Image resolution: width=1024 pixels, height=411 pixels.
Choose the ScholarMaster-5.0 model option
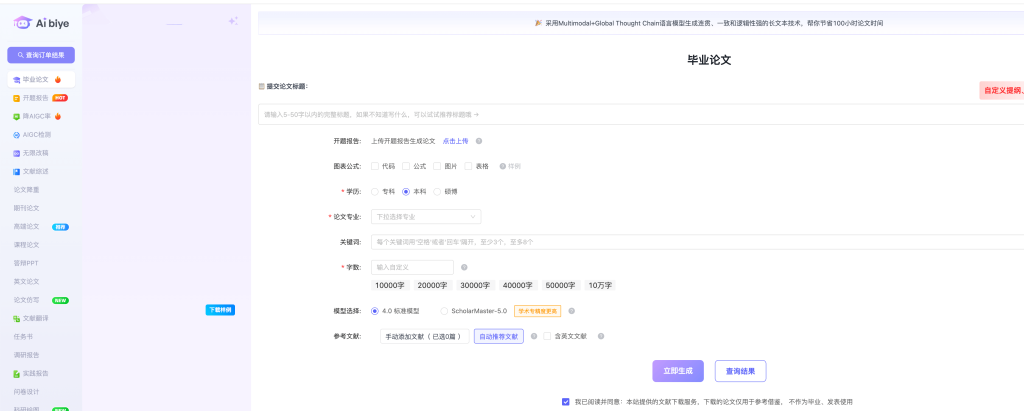click(444, 311)
